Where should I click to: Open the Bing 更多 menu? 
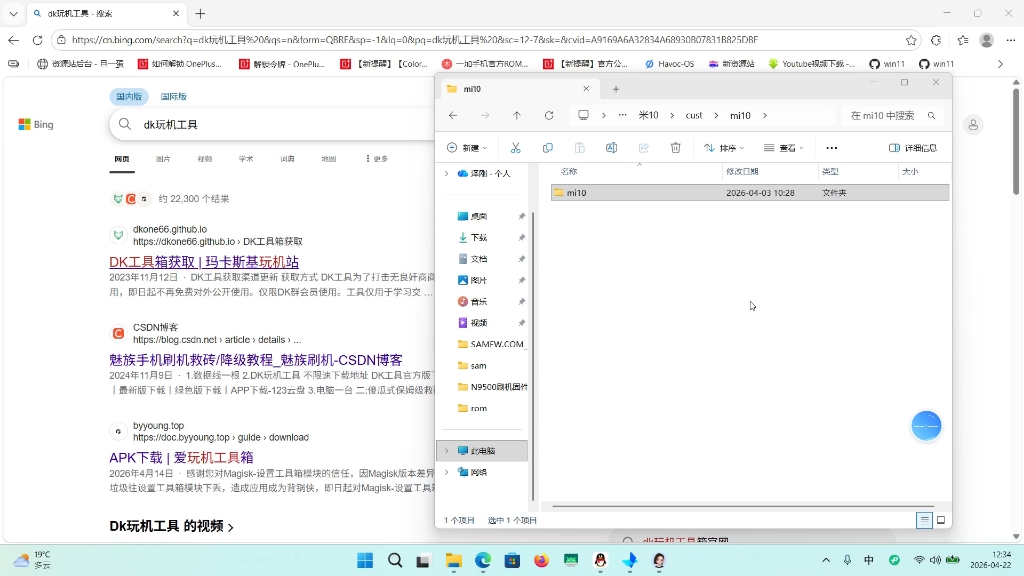pyautogui.click(x=377, y=159)
